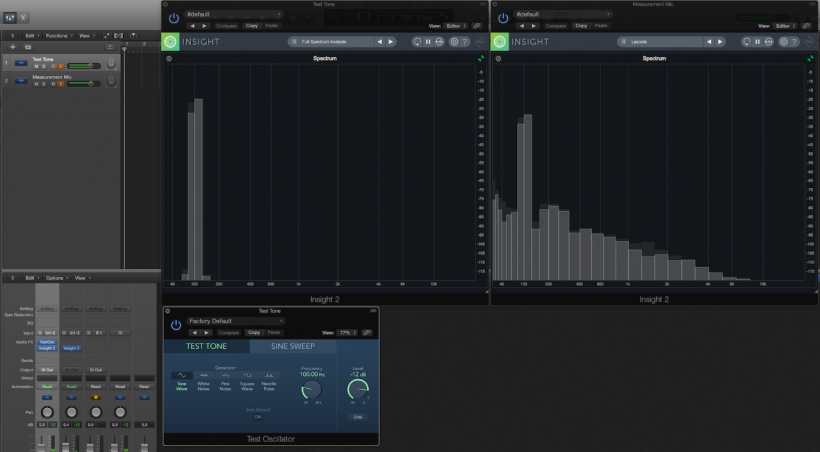
Task: Open help in left Insight plugin
Action: (465, 42)
